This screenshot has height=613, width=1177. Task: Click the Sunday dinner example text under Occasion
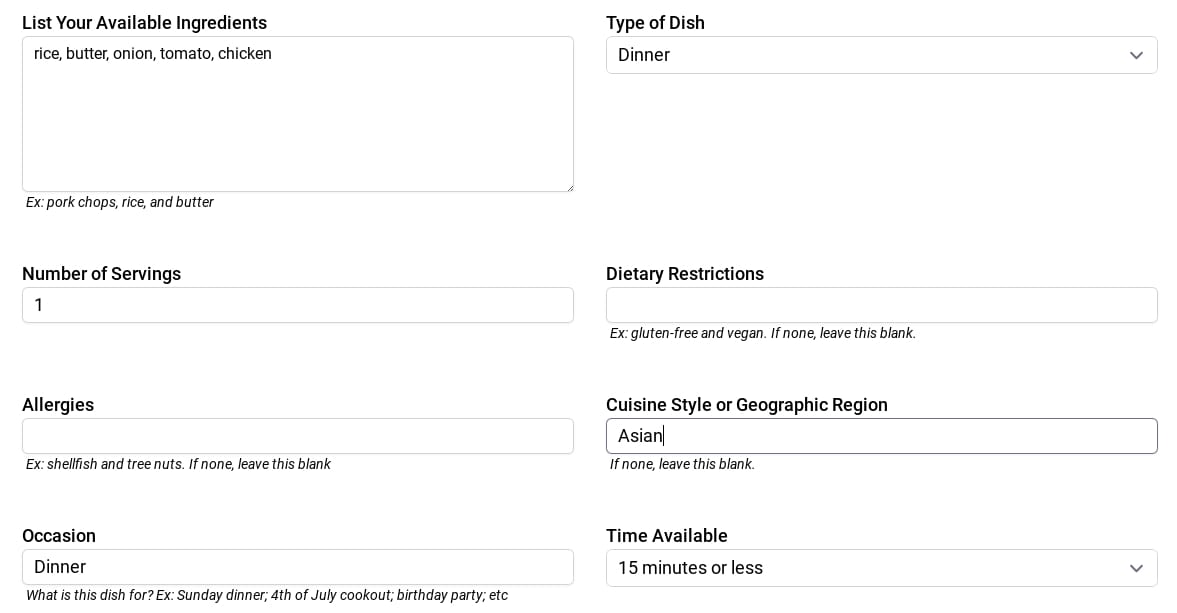point(266,595)
